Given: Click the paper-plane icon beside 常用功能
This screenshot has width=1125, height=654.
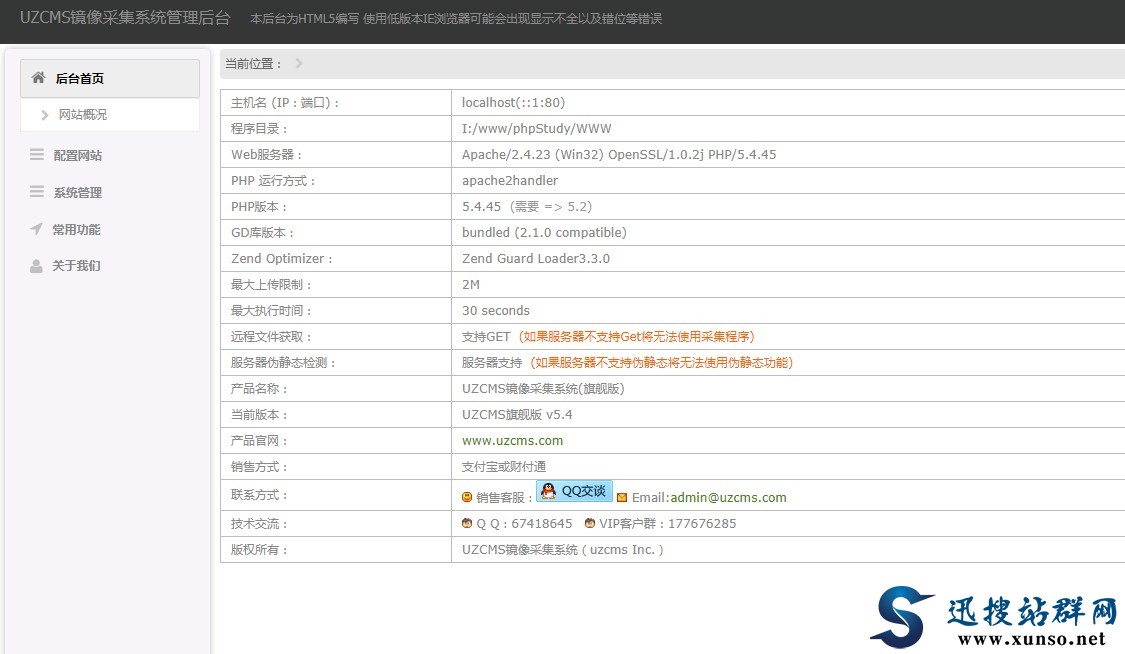Looking at the screenshot, I should click(37, 229).
